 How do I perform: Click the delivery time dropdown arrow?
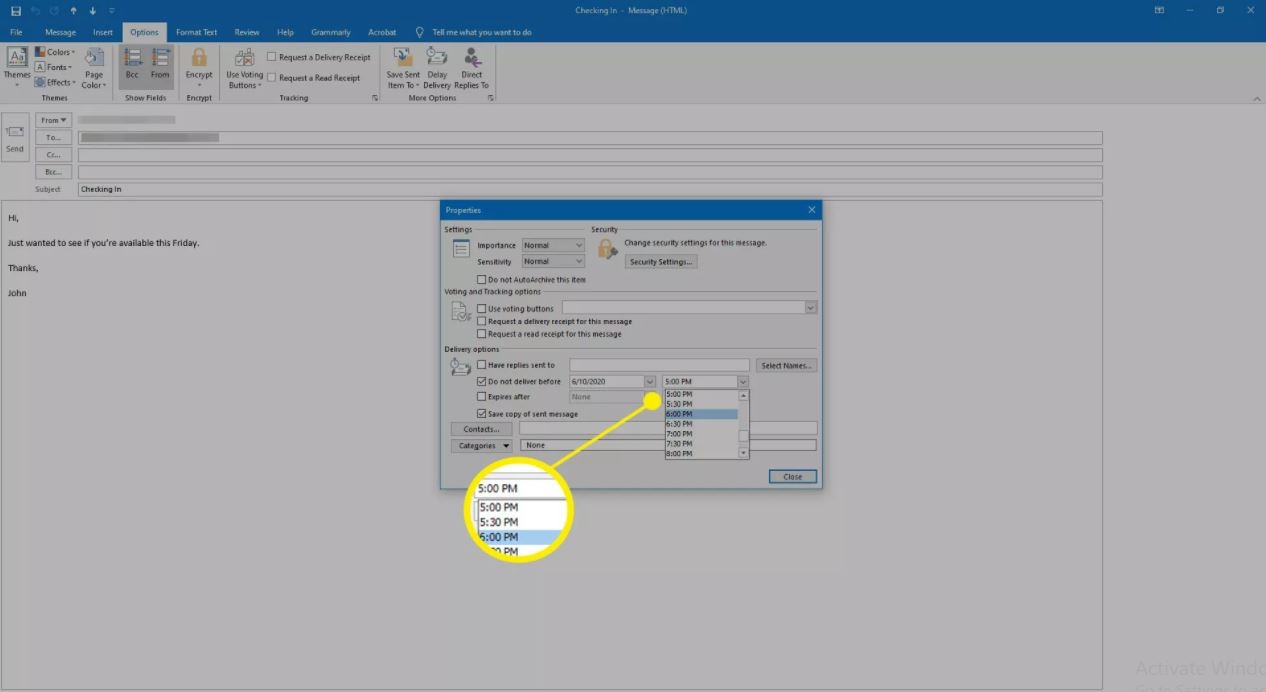pyautogui.click(x=743, y=382)
